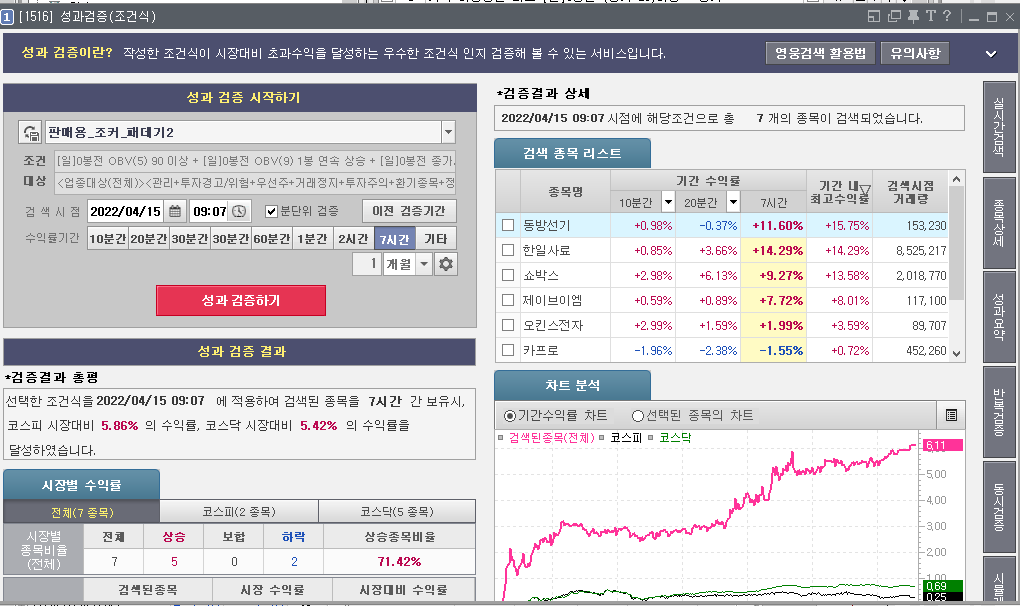Click the 시장별 수익률 tab header

pyautogui.click(x=81, y=485)
